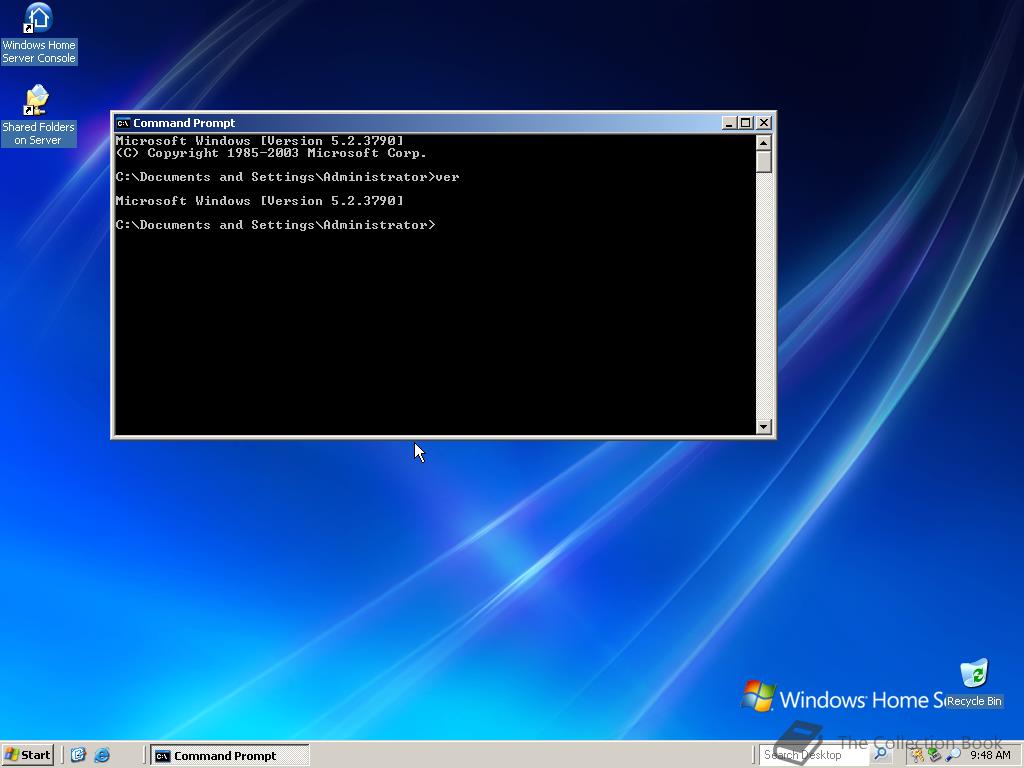
Task: Open the Windows Home Server Console shortcut
Action: (x=39, y=34)
